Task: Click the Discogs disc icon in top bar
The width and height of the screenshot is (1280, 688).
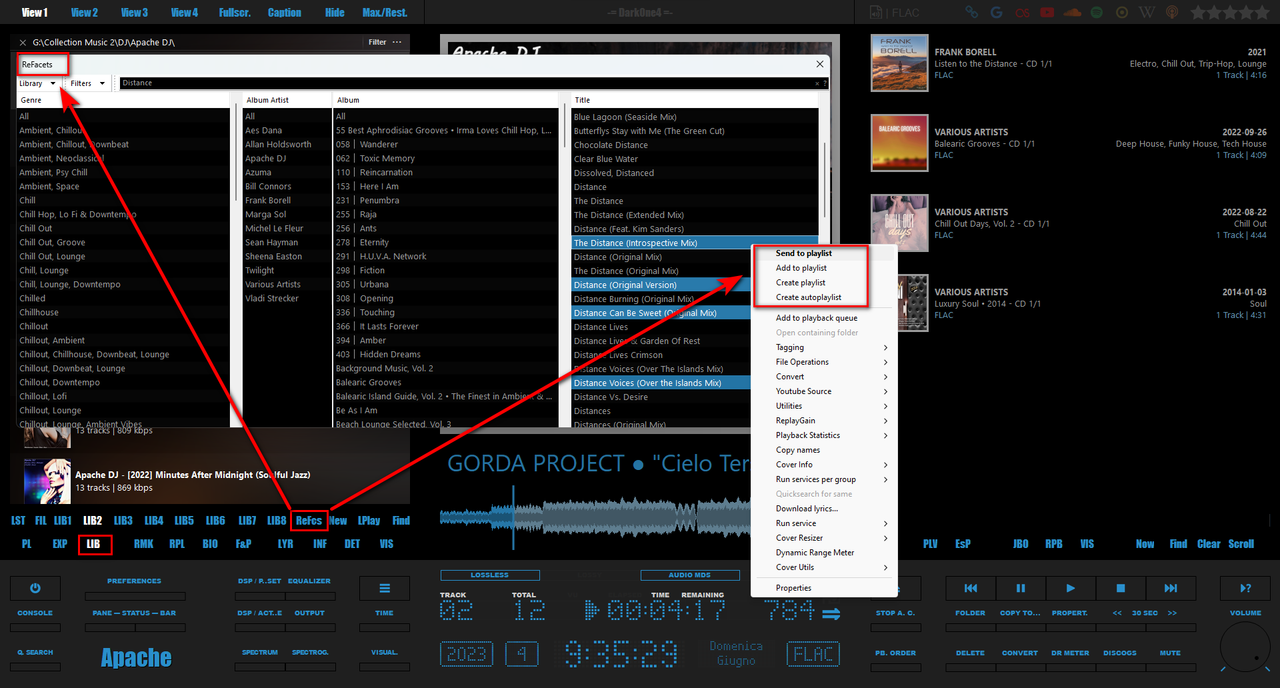Action: [x=1122, y=13]
